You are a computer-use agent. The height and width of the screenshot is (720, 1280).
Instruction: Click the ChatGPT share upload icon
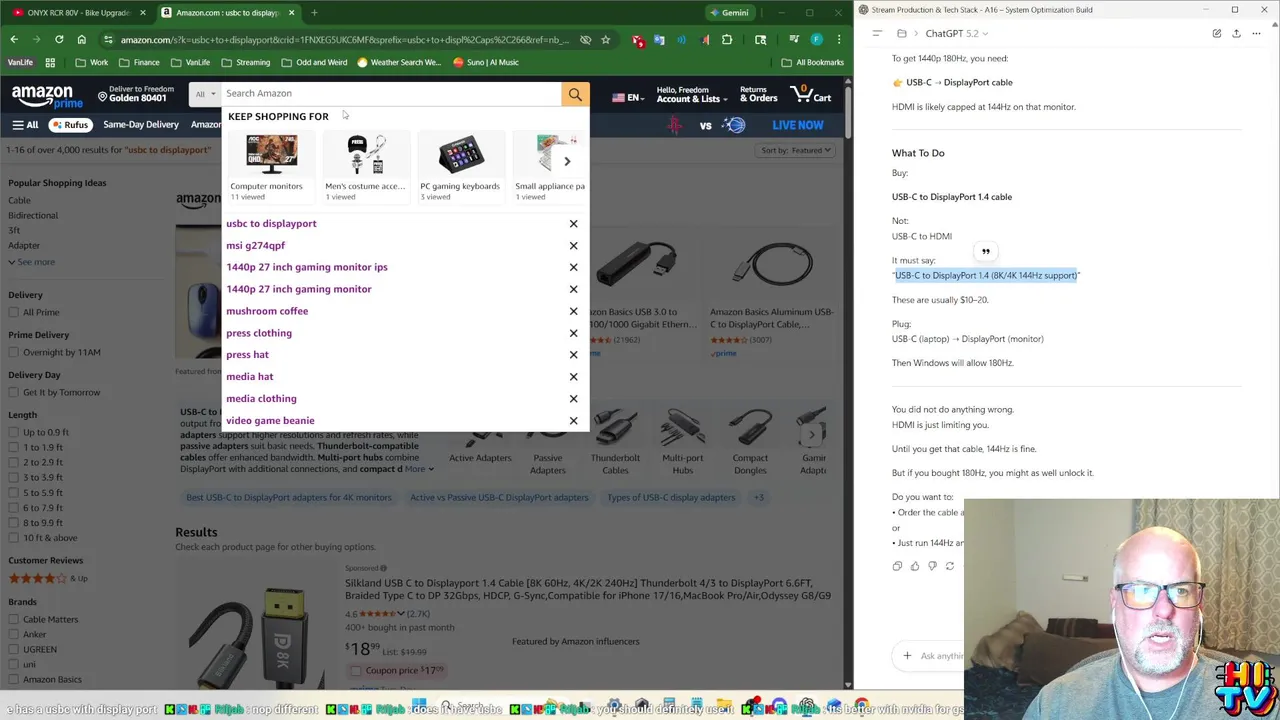pyautogui.click(x=1237, y=33)
